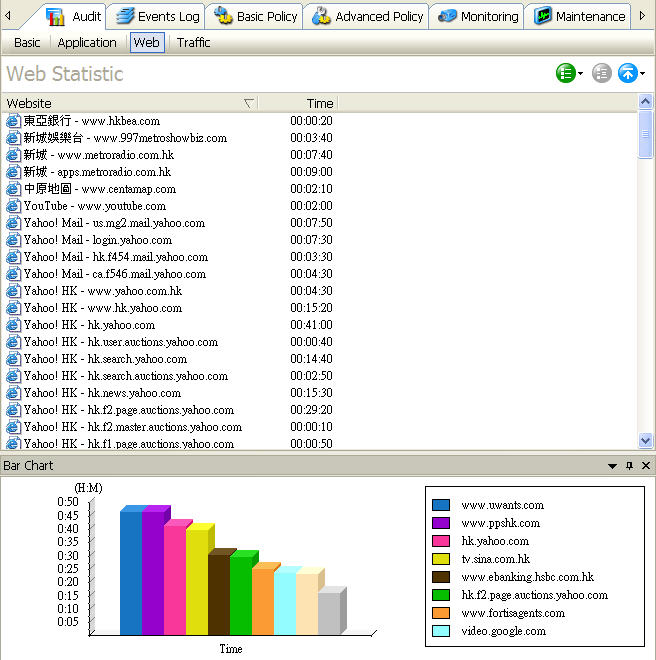Open the Advanced Policy tab
The height and width of the screenshot is (660, 656).
click(x=367, y=16)
